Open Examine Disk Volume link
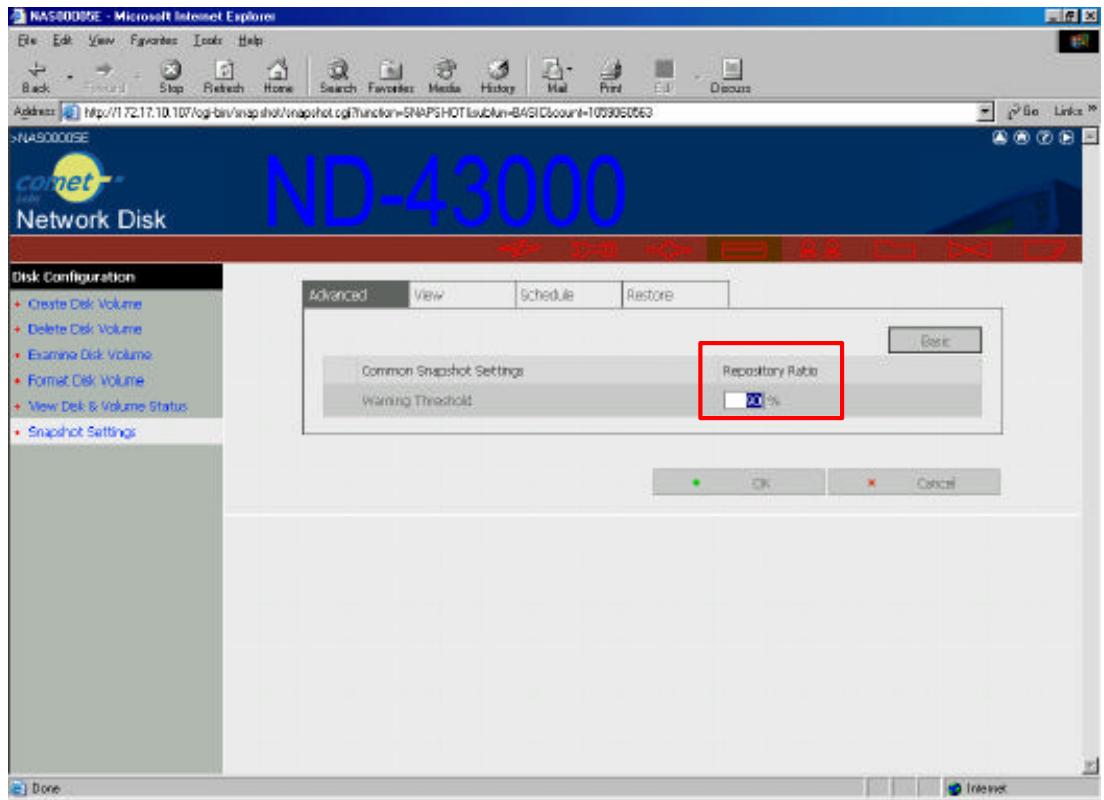 (89, 354)
